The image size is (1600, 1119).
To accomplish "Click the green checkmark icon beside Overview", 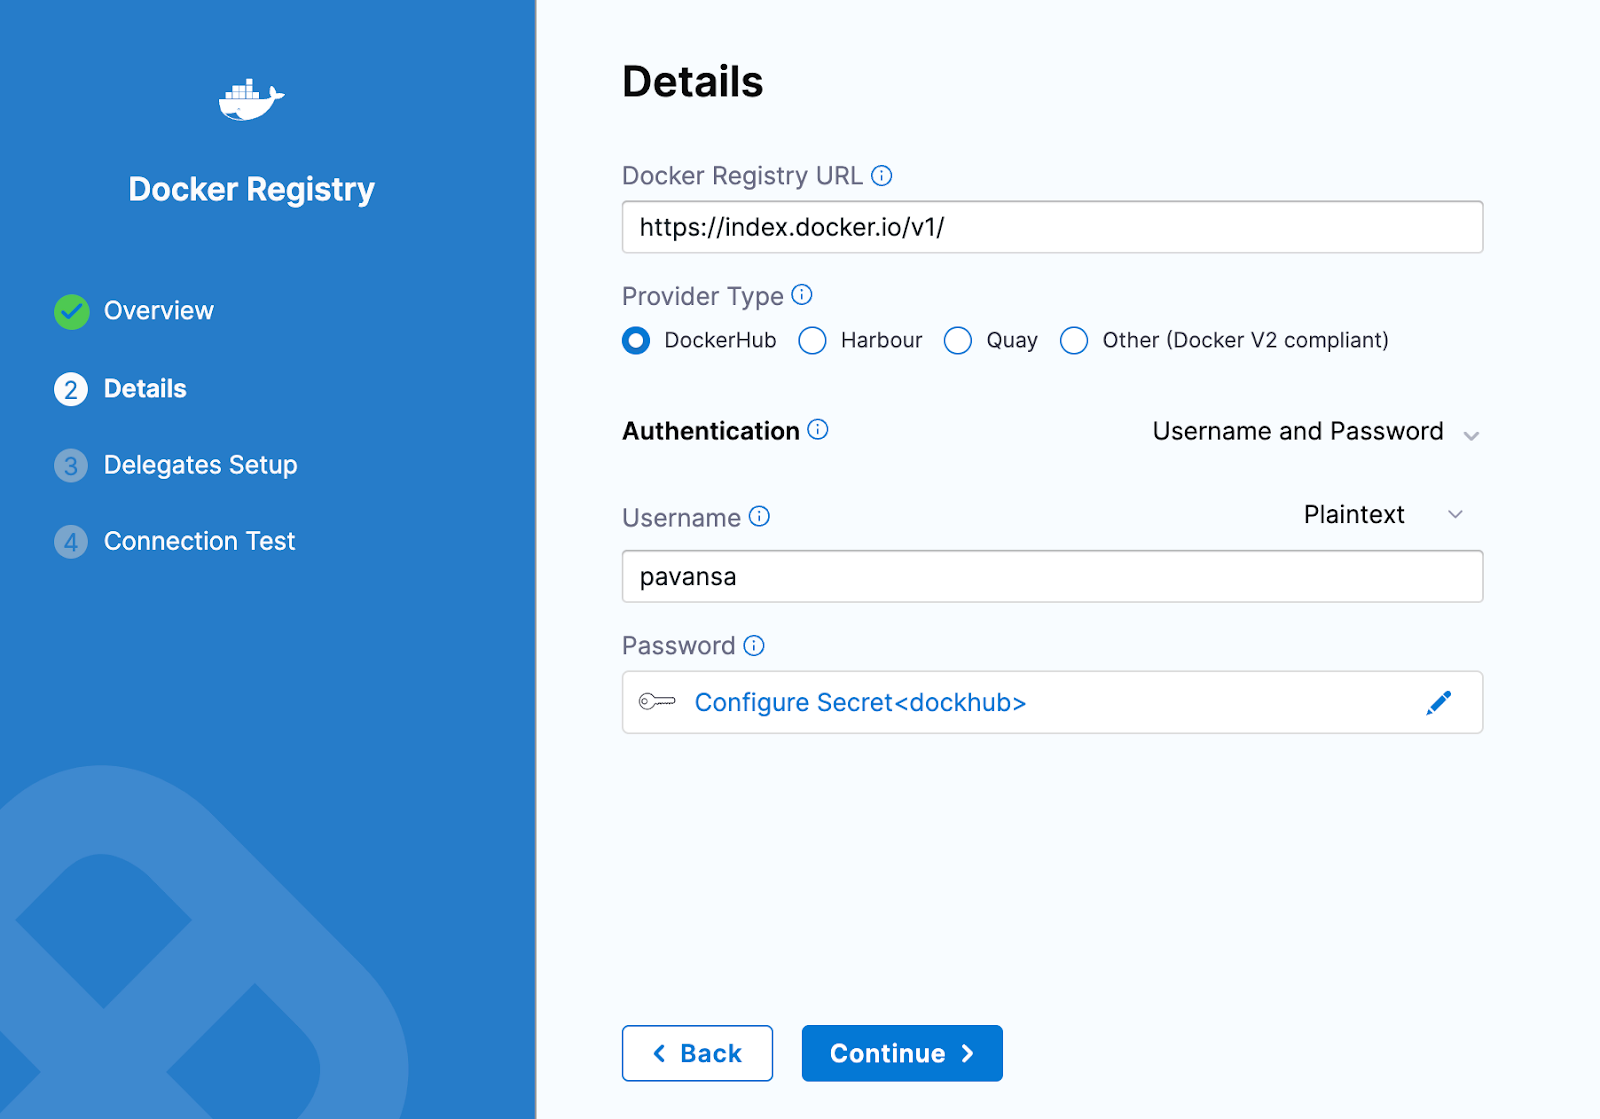I will pos(71,311).
